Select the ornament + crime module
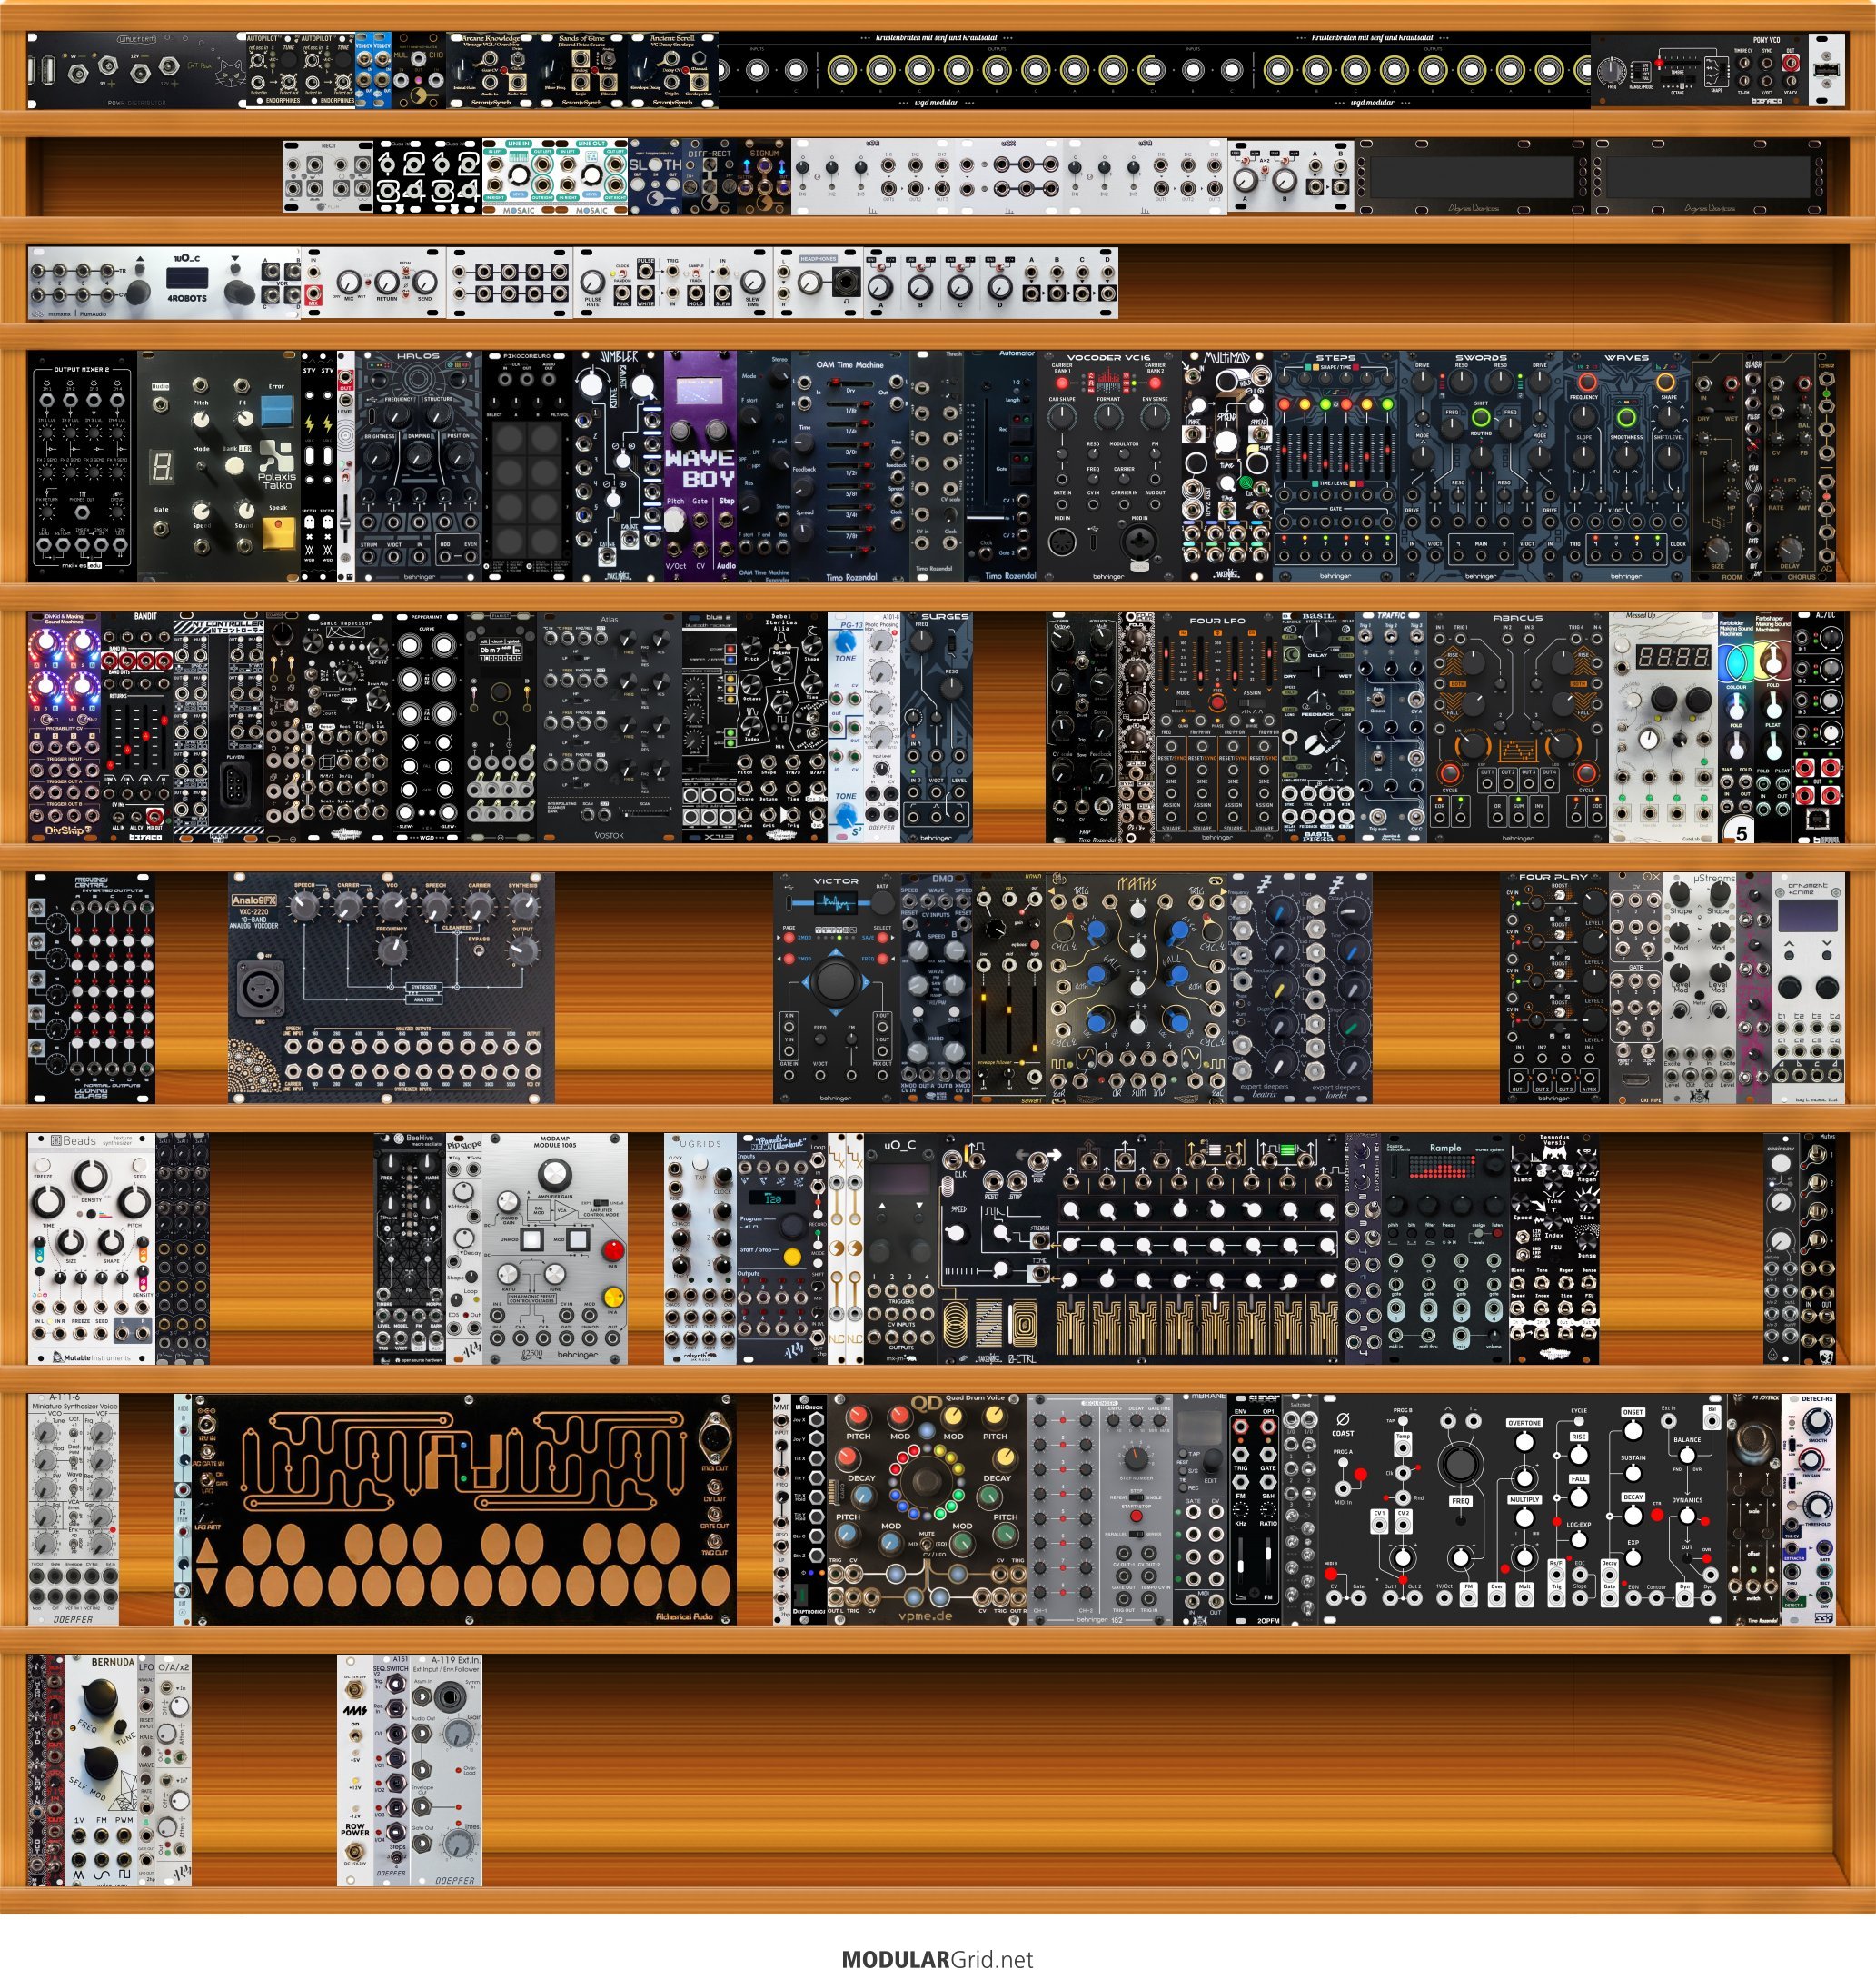The width and height of the screenshot is (1876, 1979). pyautogui.click(x=1809, y=988)
